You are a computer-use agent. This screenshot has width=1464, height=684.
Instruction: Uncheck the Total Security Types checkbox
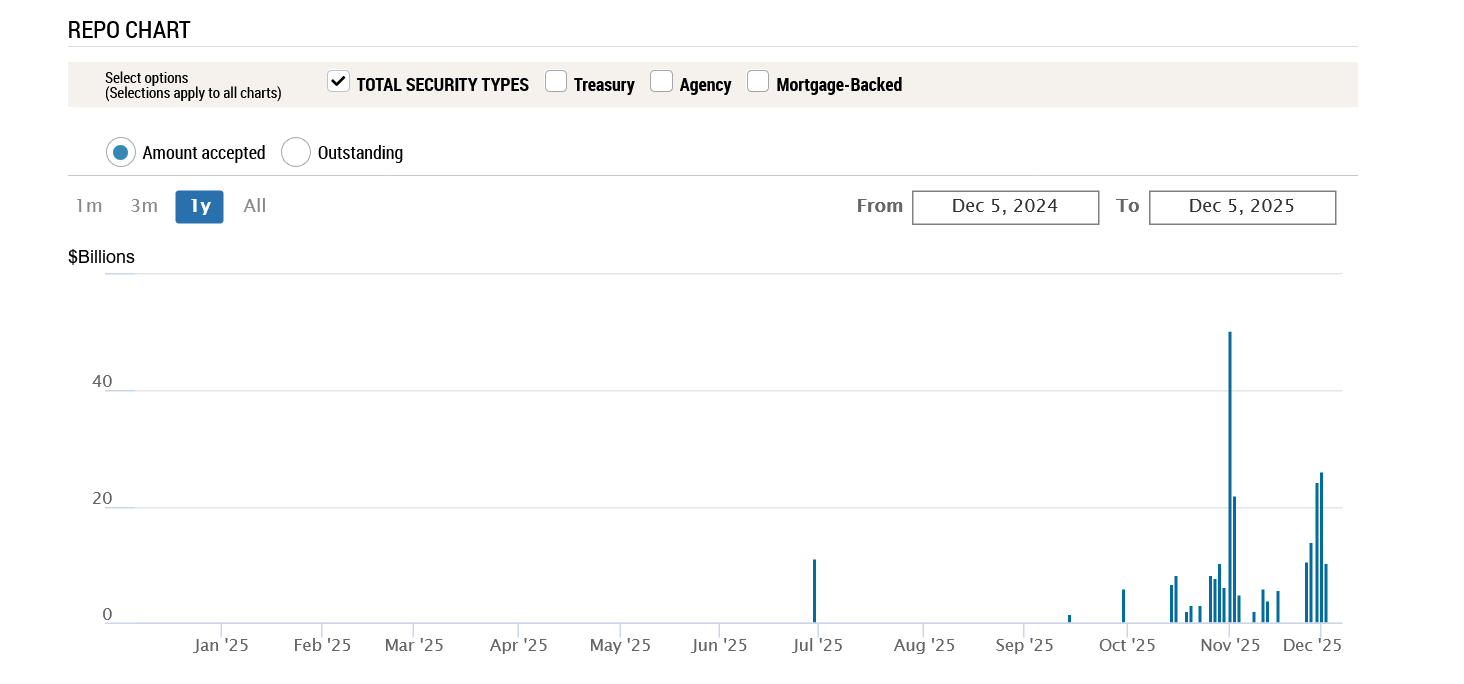tap(338, 82)
